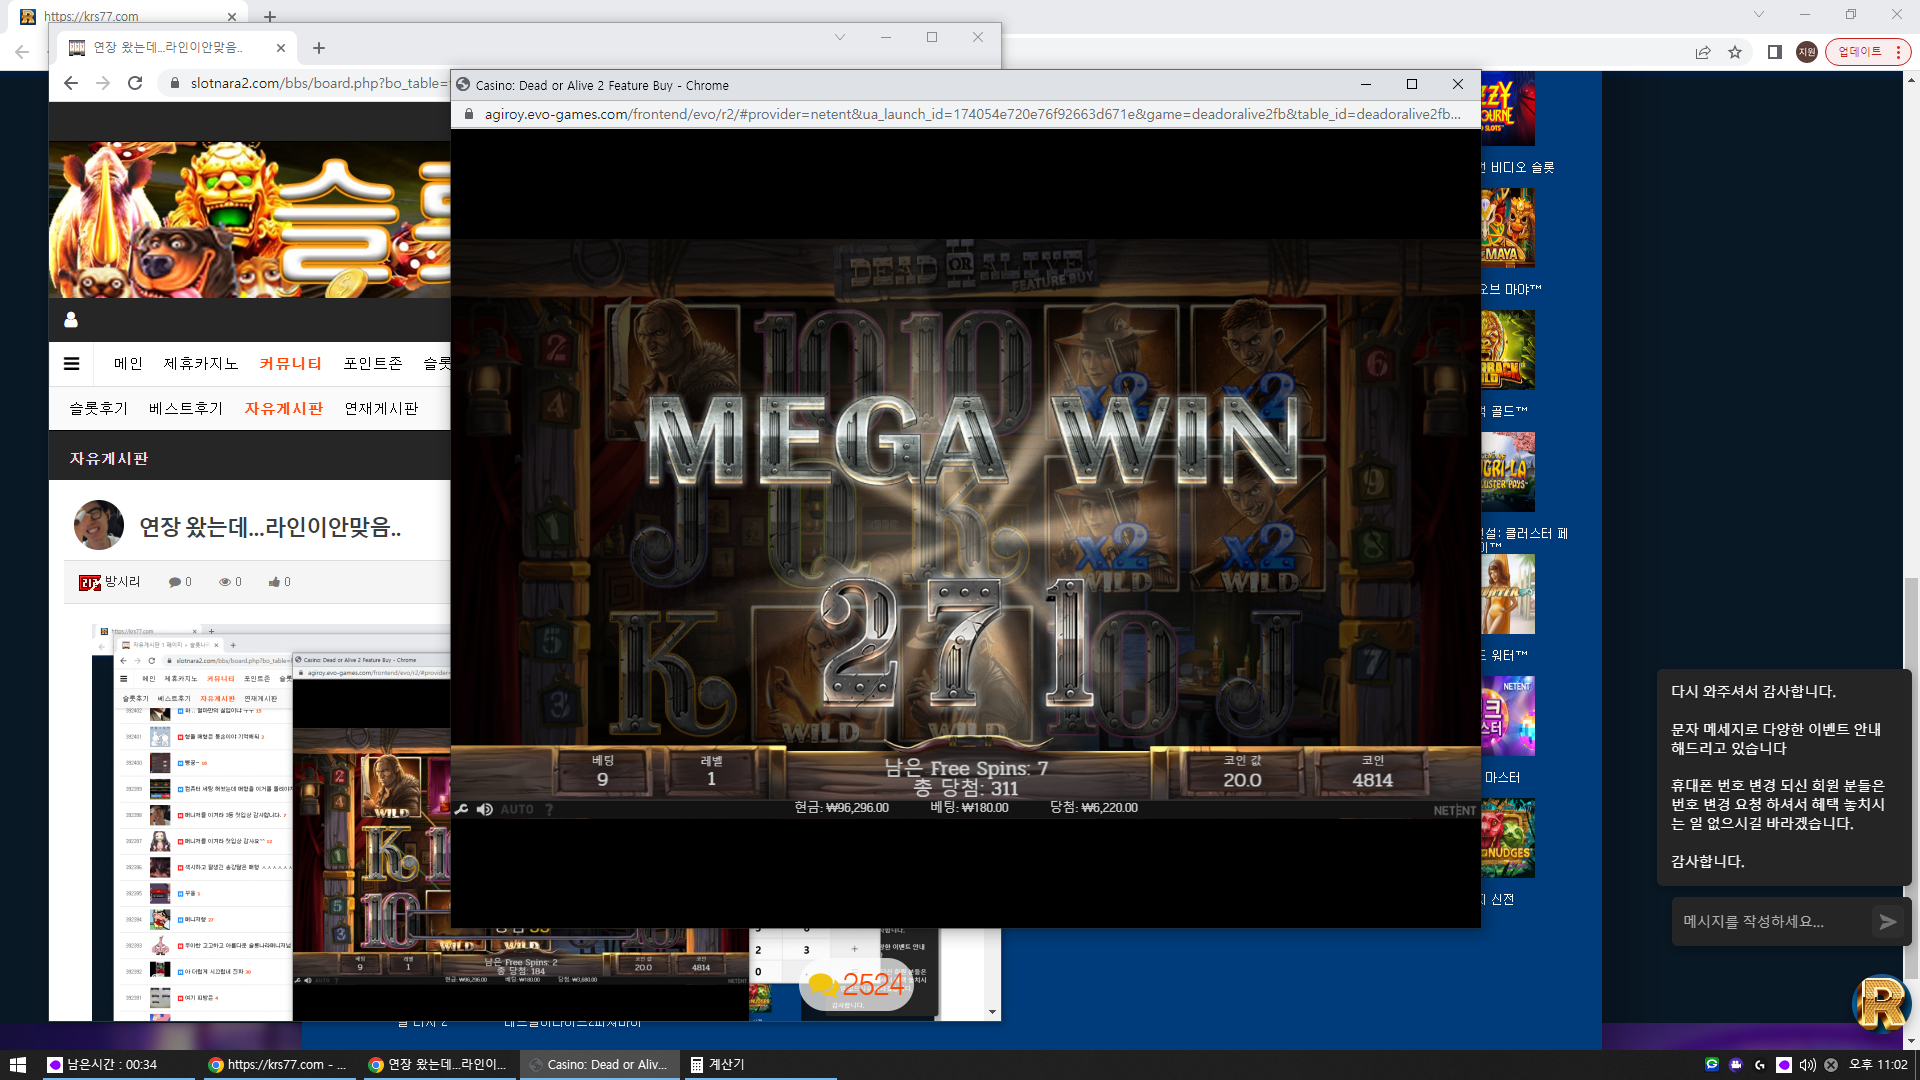1920x1080 pixels.
Task: Click the slotnara page vertical scrollbar down arrow
Action: (x=992, y=1012)
